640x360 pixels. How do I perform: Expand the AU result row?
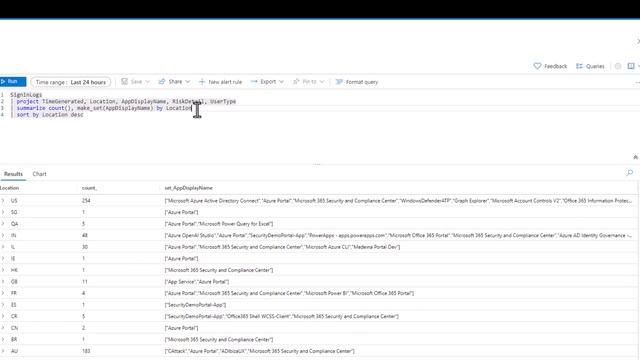(x=3, y=351)
